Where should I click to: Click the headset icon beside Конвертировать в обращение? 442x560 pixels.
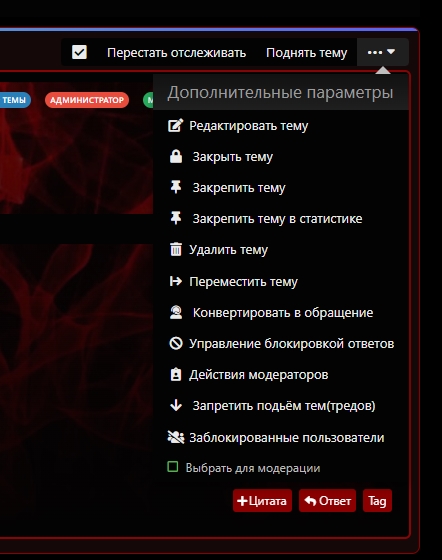(176, 312)
